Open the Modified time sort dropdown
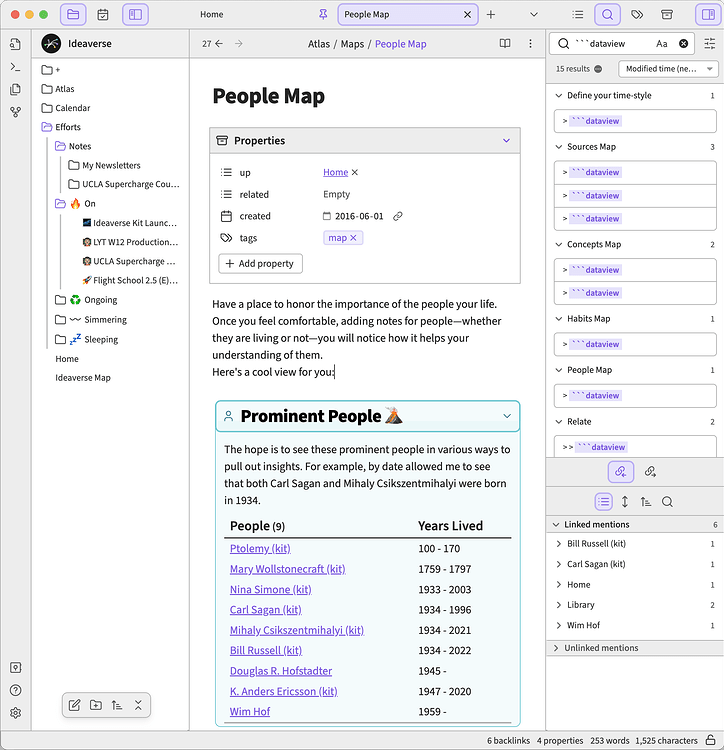Image resolution: width=724 pixels, height=750 pixels. [x=668, y=69]
